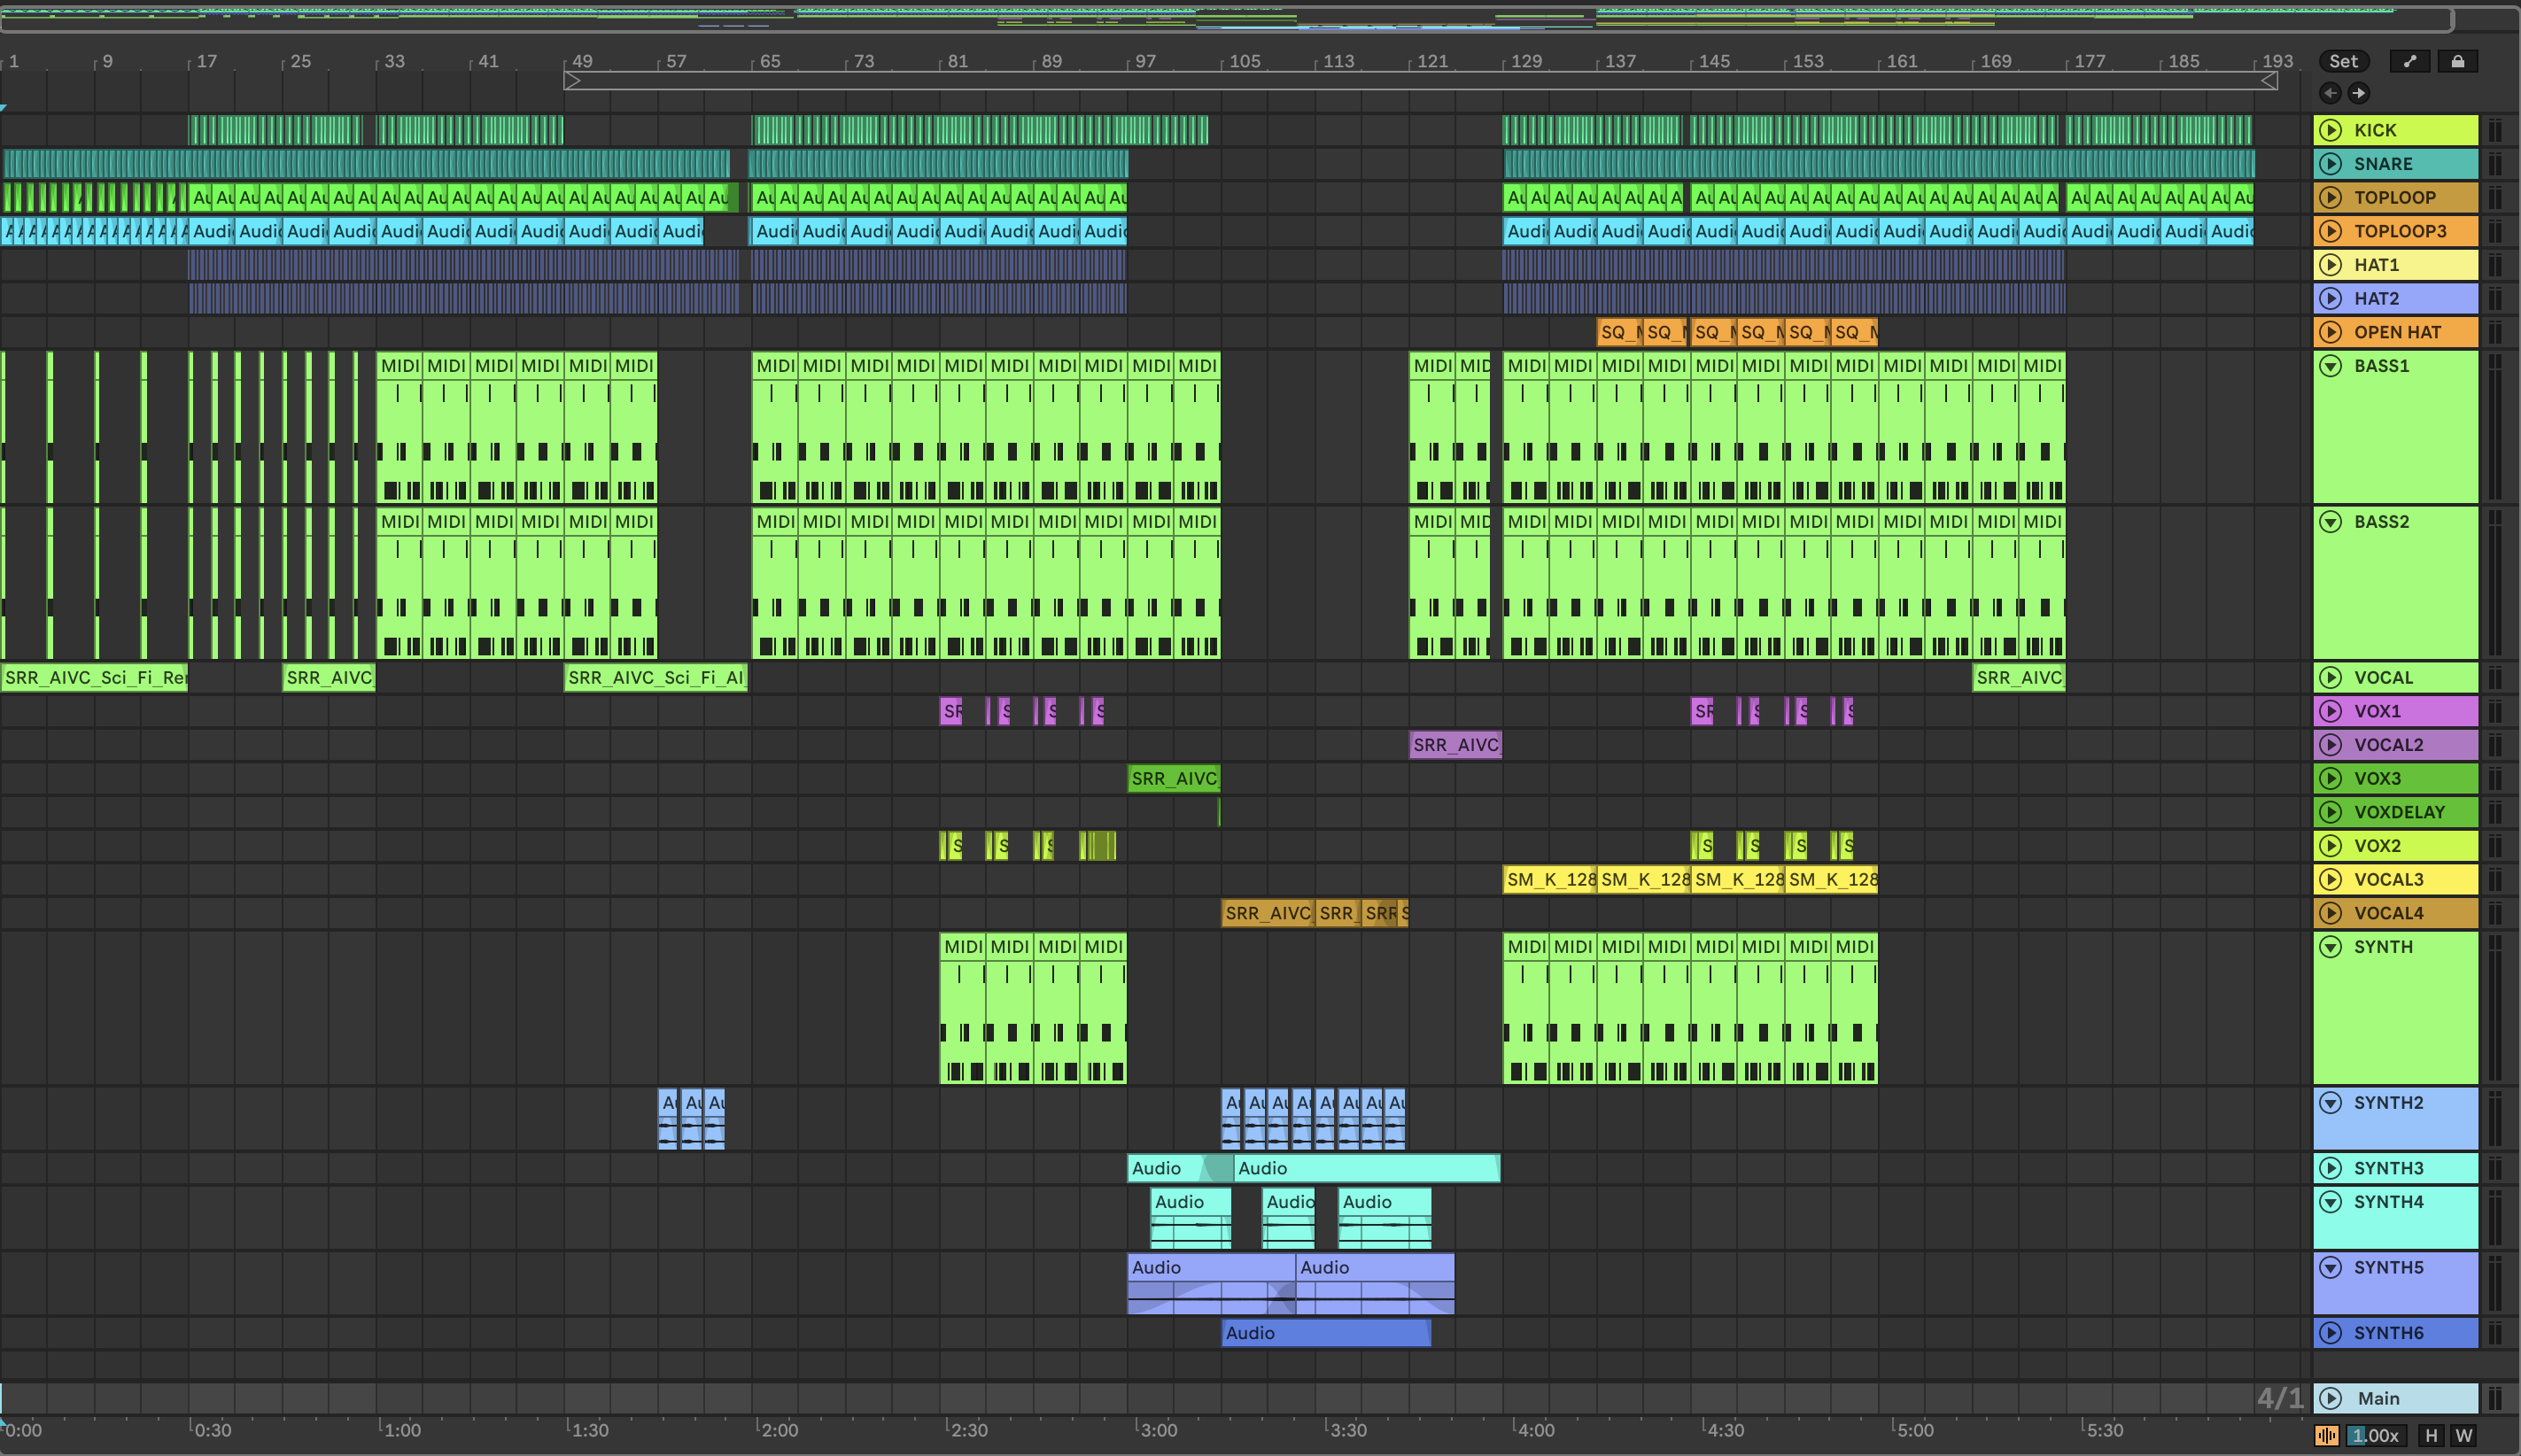The image size is (2521, 1456).
Task: Select the first SRR_AIVC clip on VOCAL4
Action: click(x=1268, y=913)
